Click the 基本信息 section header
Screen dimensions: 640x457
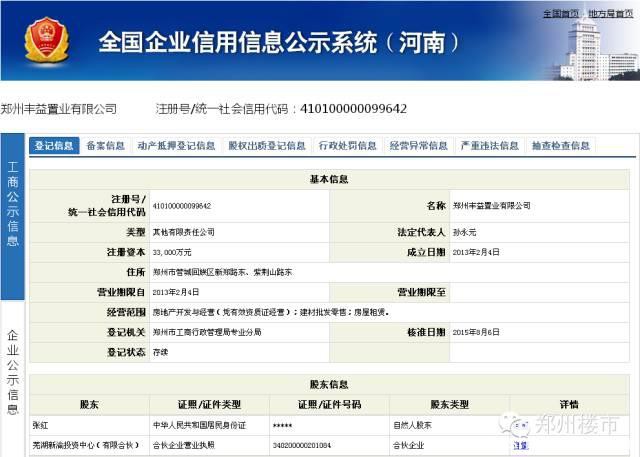pos(329,179)
